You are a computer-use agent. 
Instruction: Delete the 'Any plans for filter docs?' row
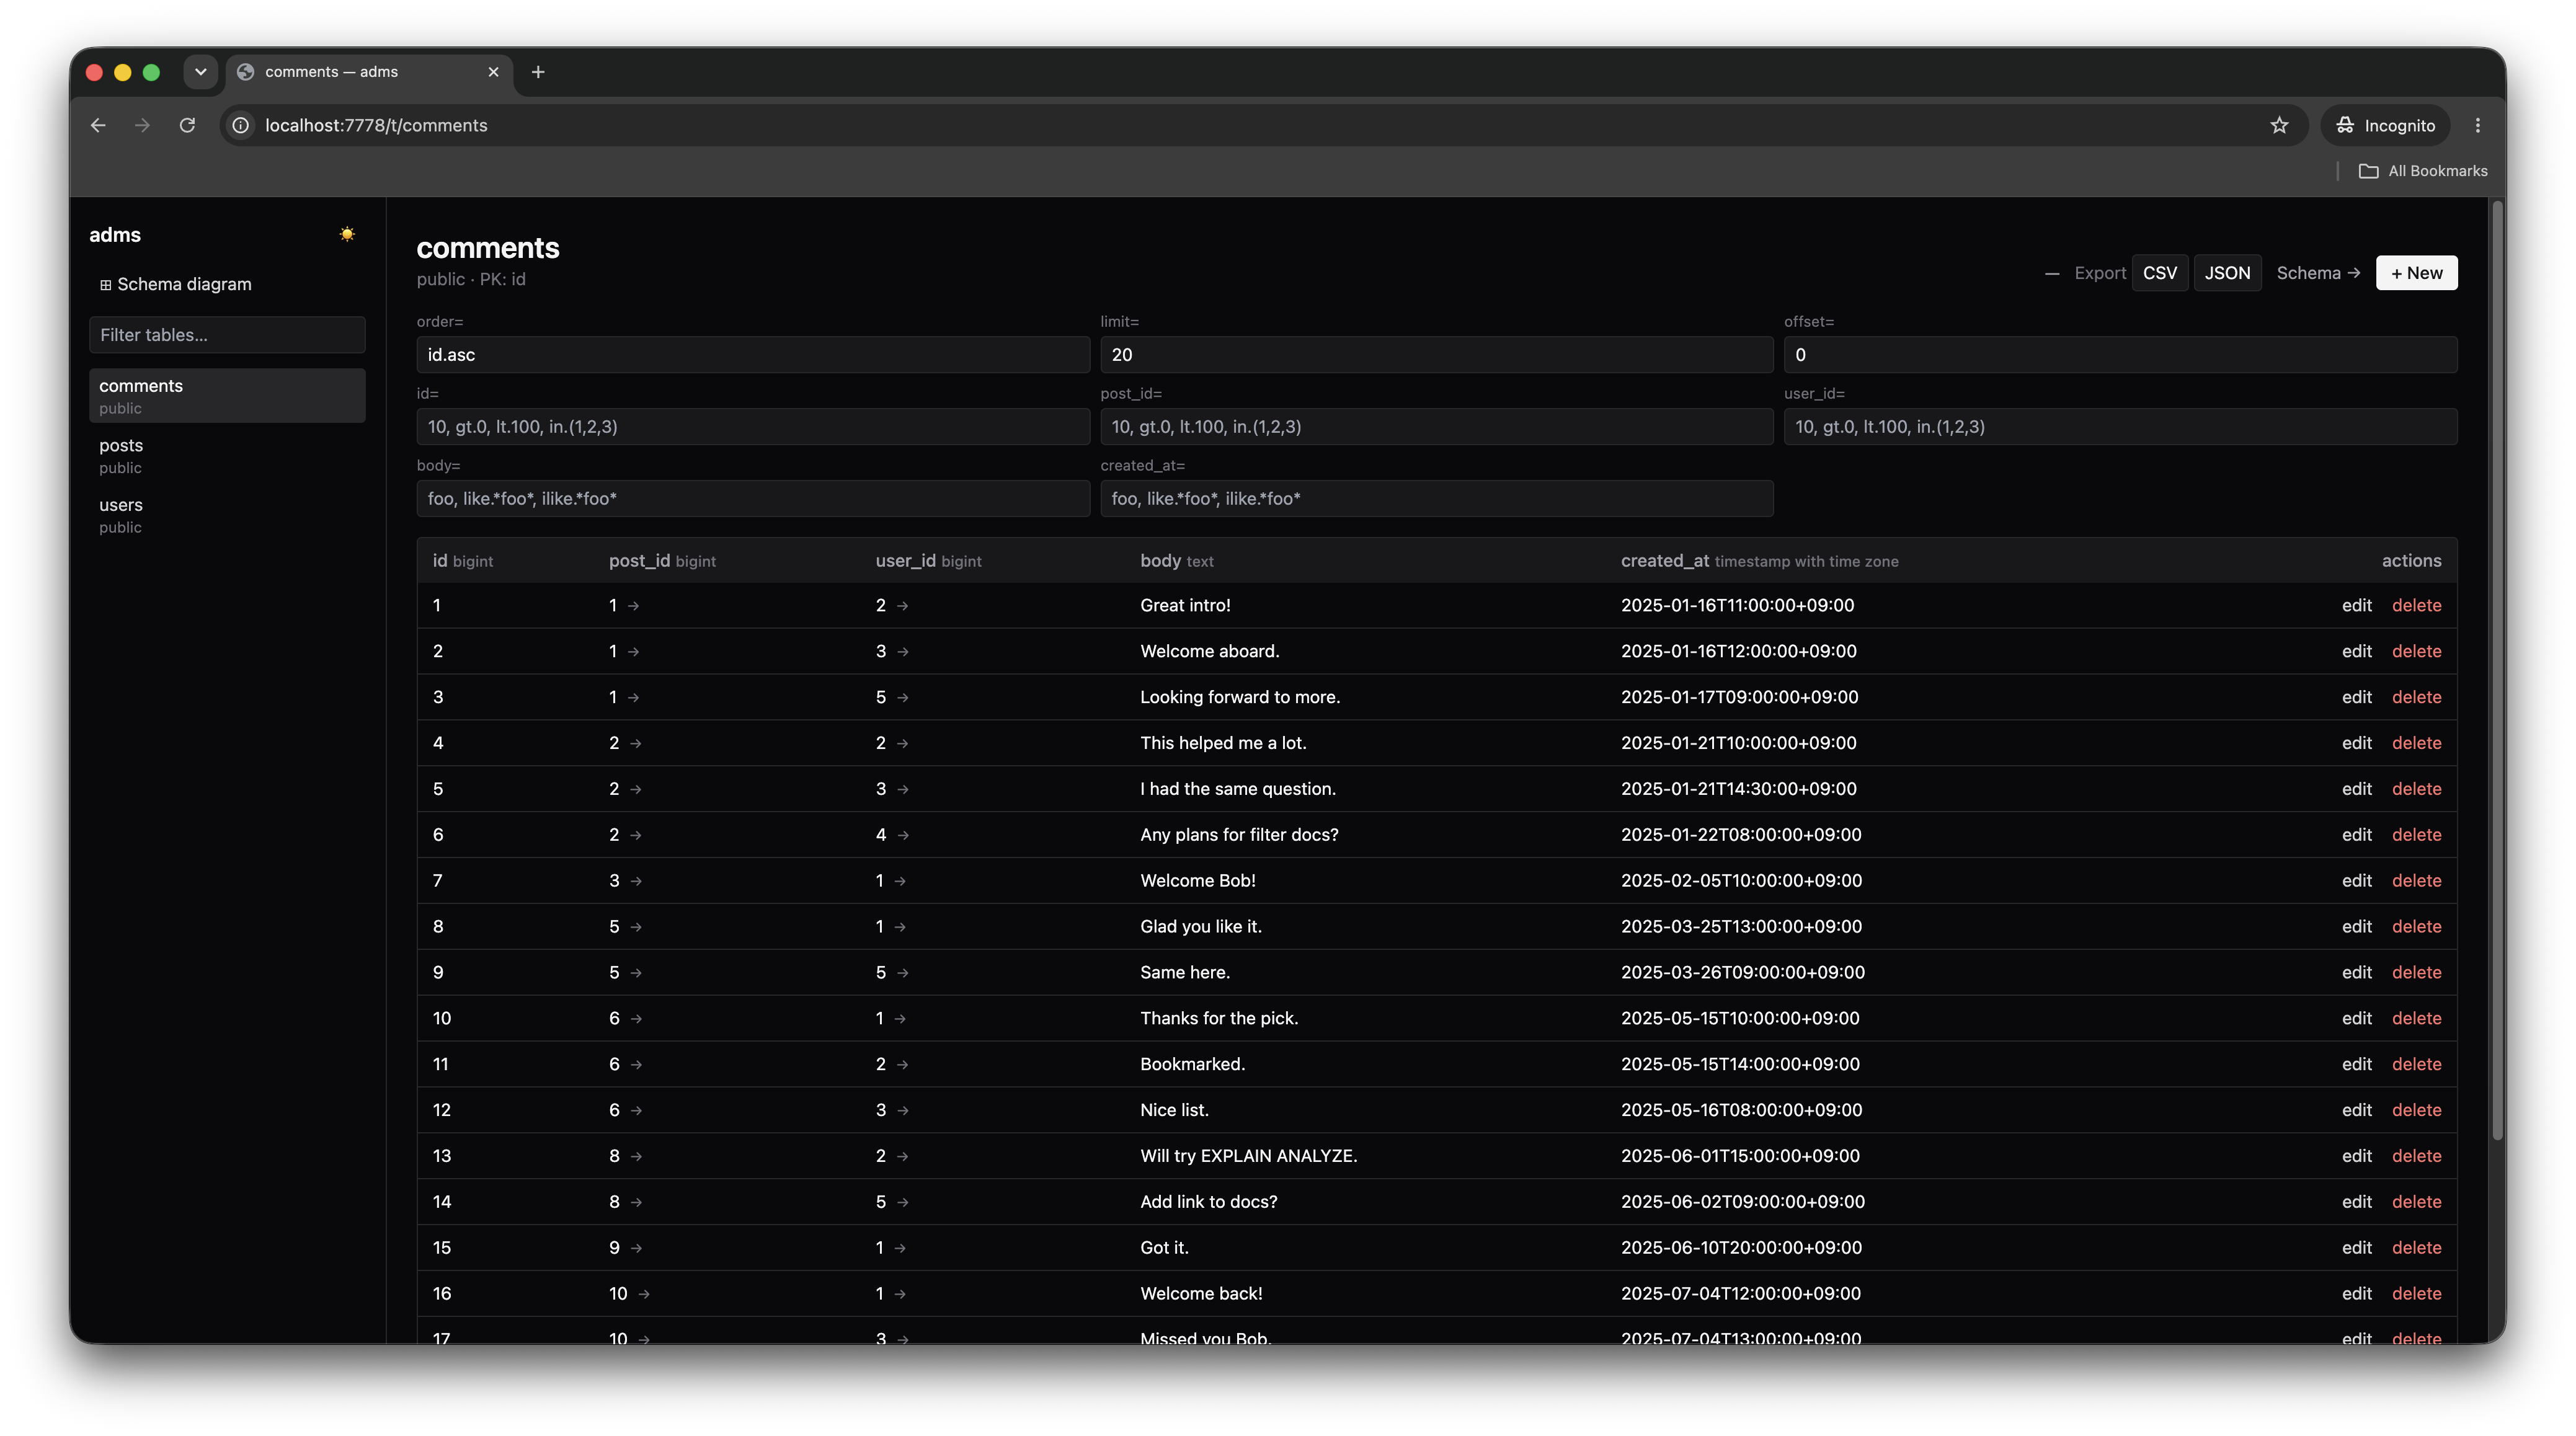coord(2416,835)
